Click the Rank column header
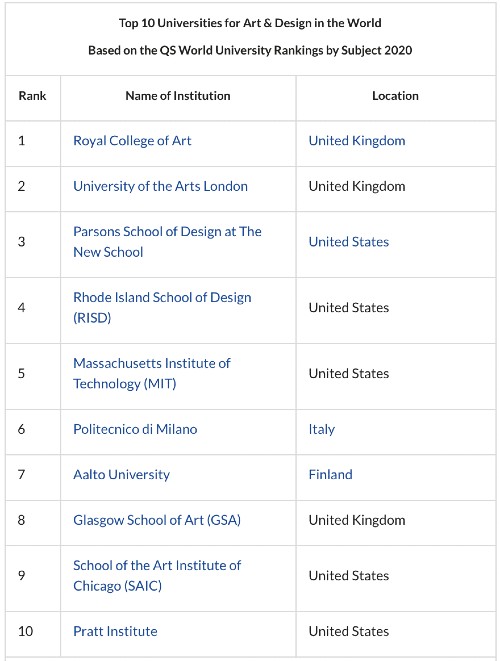The width and height of the screenshot is (500, 661). point(32,96)
